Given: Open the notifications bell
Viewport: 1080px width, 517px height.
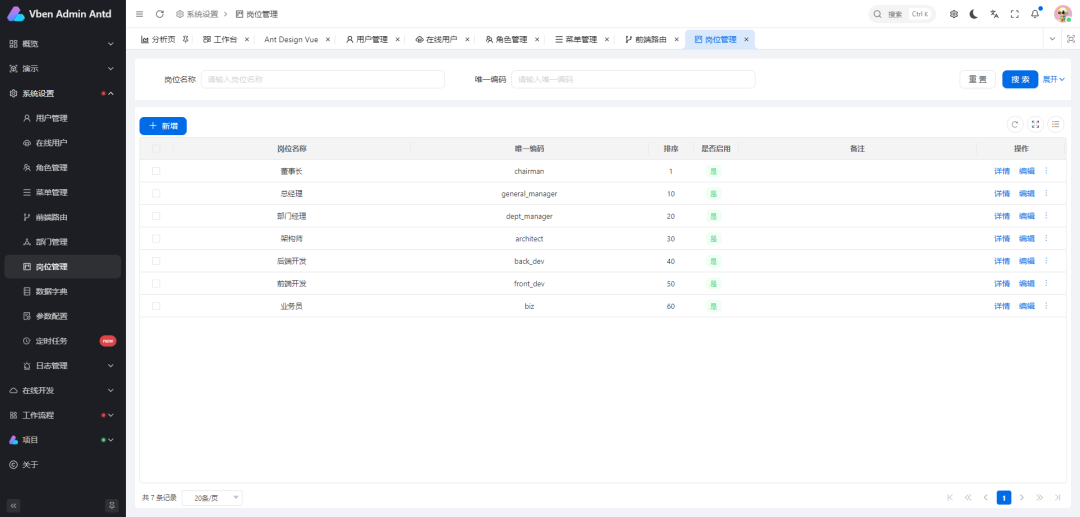Looking at the screenshot, I should click(1035, 14).
